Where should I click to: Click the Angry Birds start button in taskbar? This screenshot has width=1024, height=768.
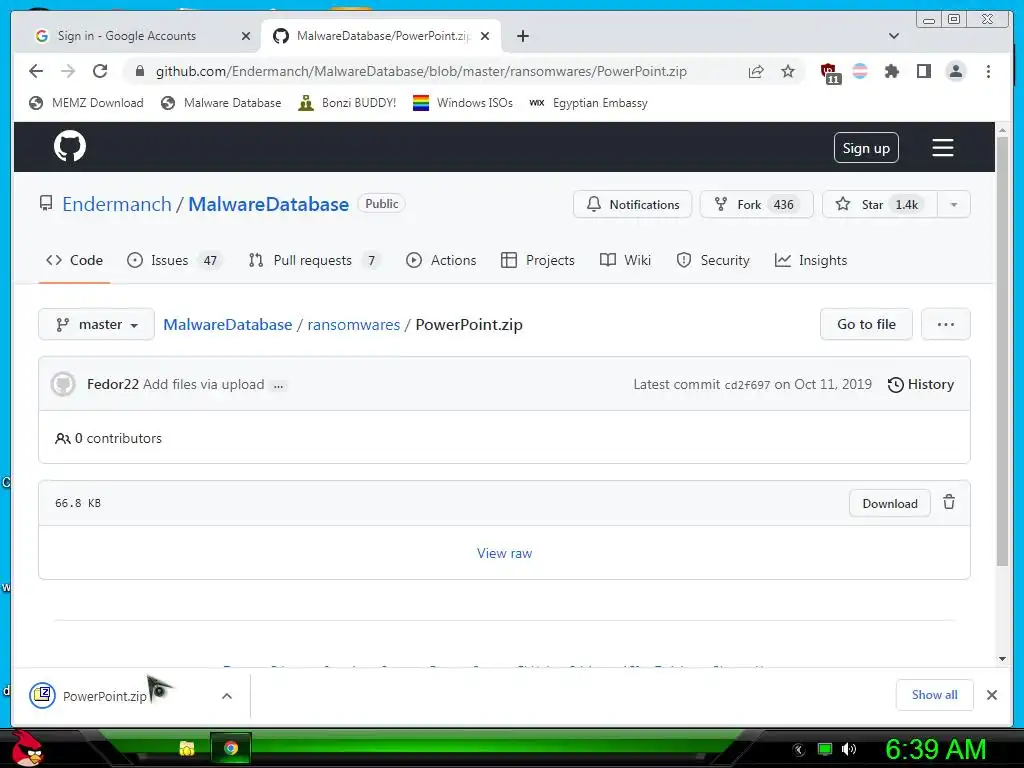click(27, 748)
